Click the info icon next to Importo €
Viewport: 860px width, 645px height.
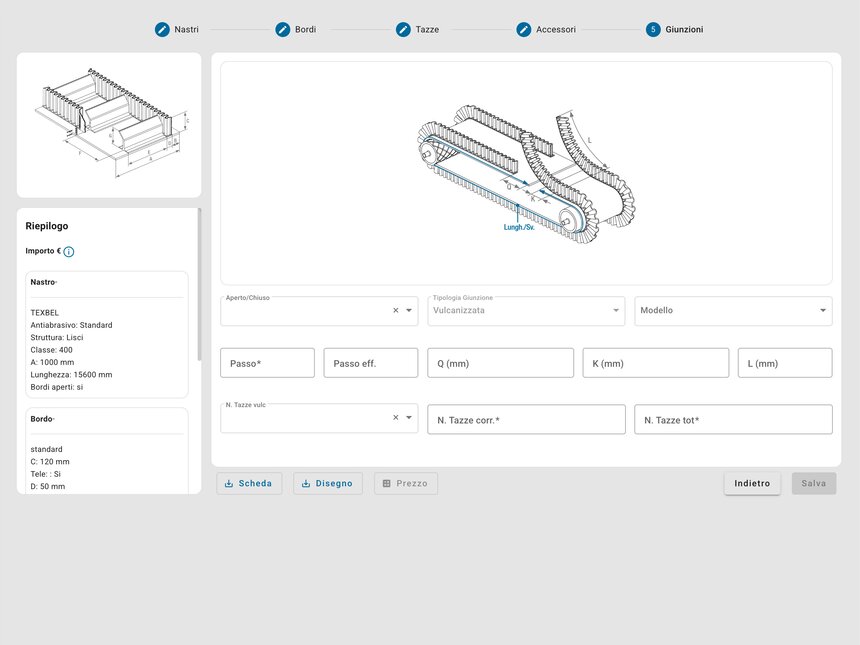tap(69, 252)
